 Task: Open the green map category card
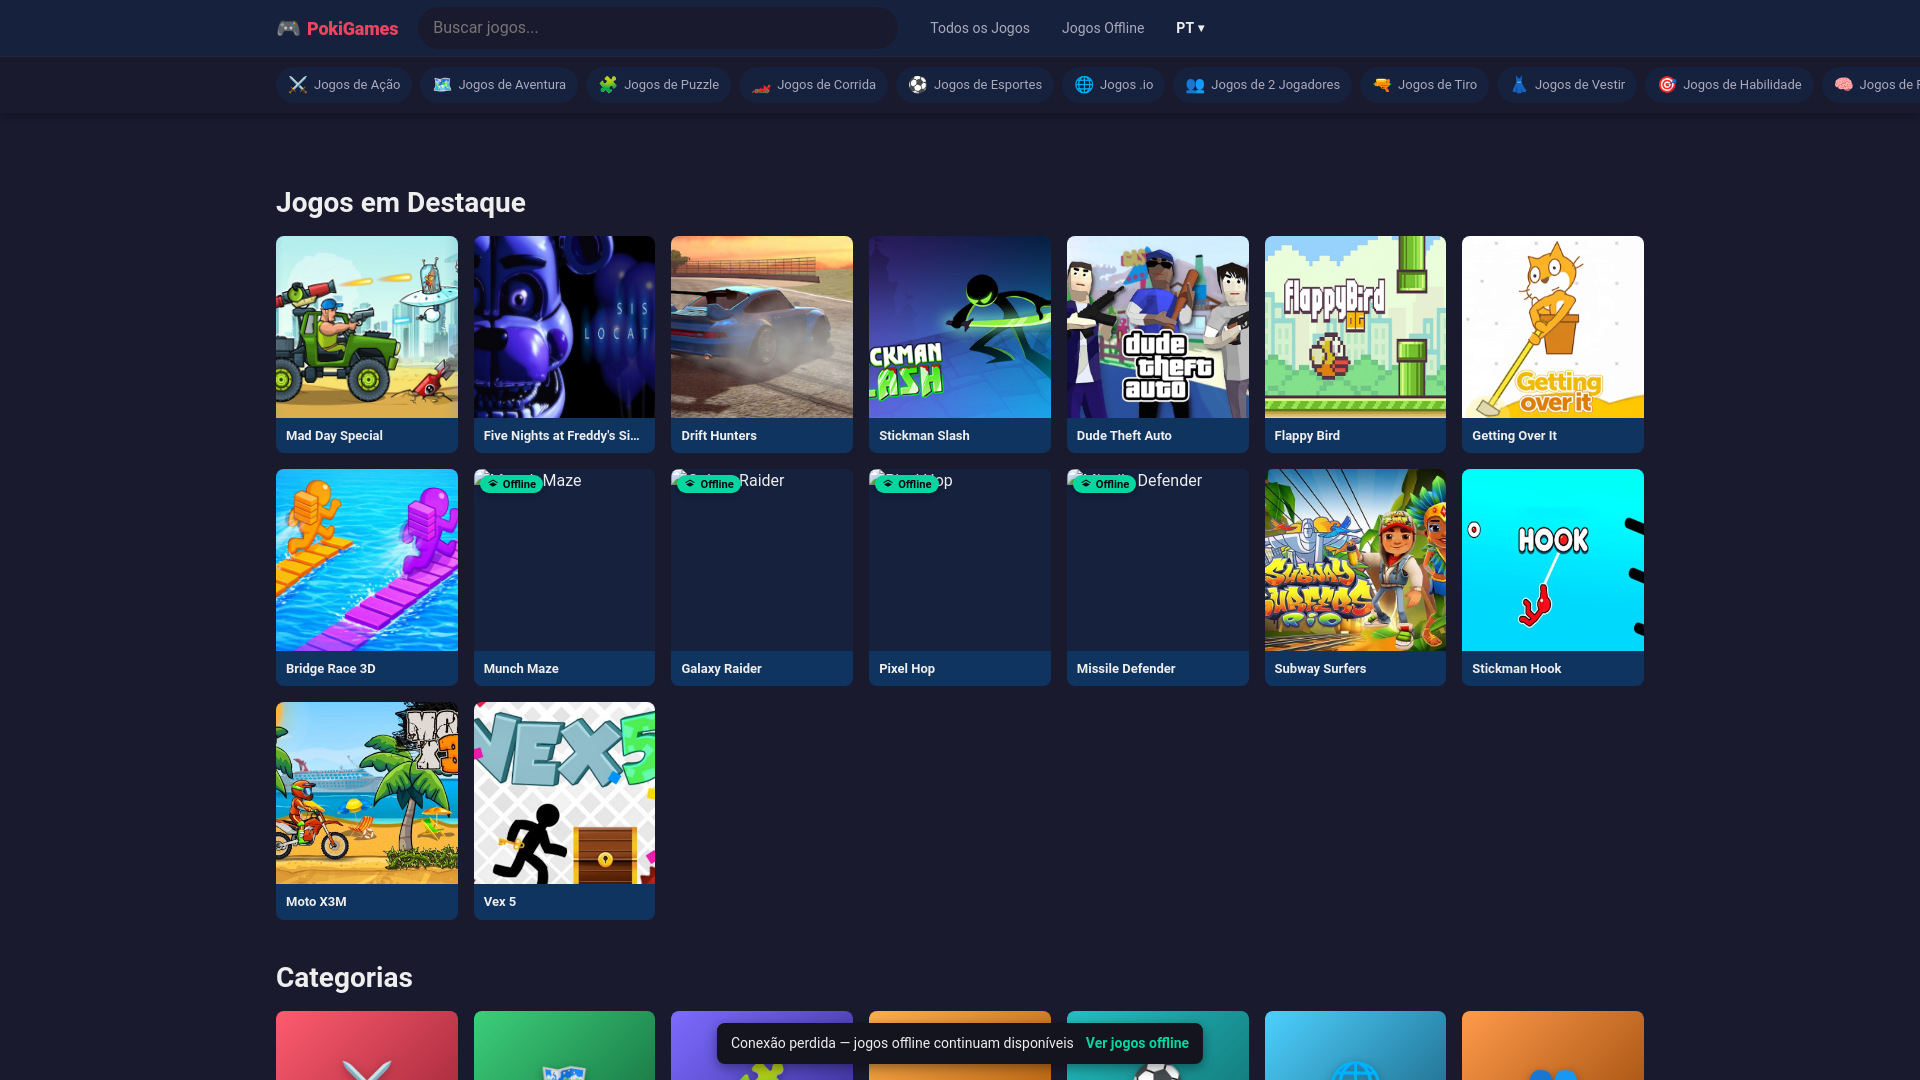coord(564,1045)
